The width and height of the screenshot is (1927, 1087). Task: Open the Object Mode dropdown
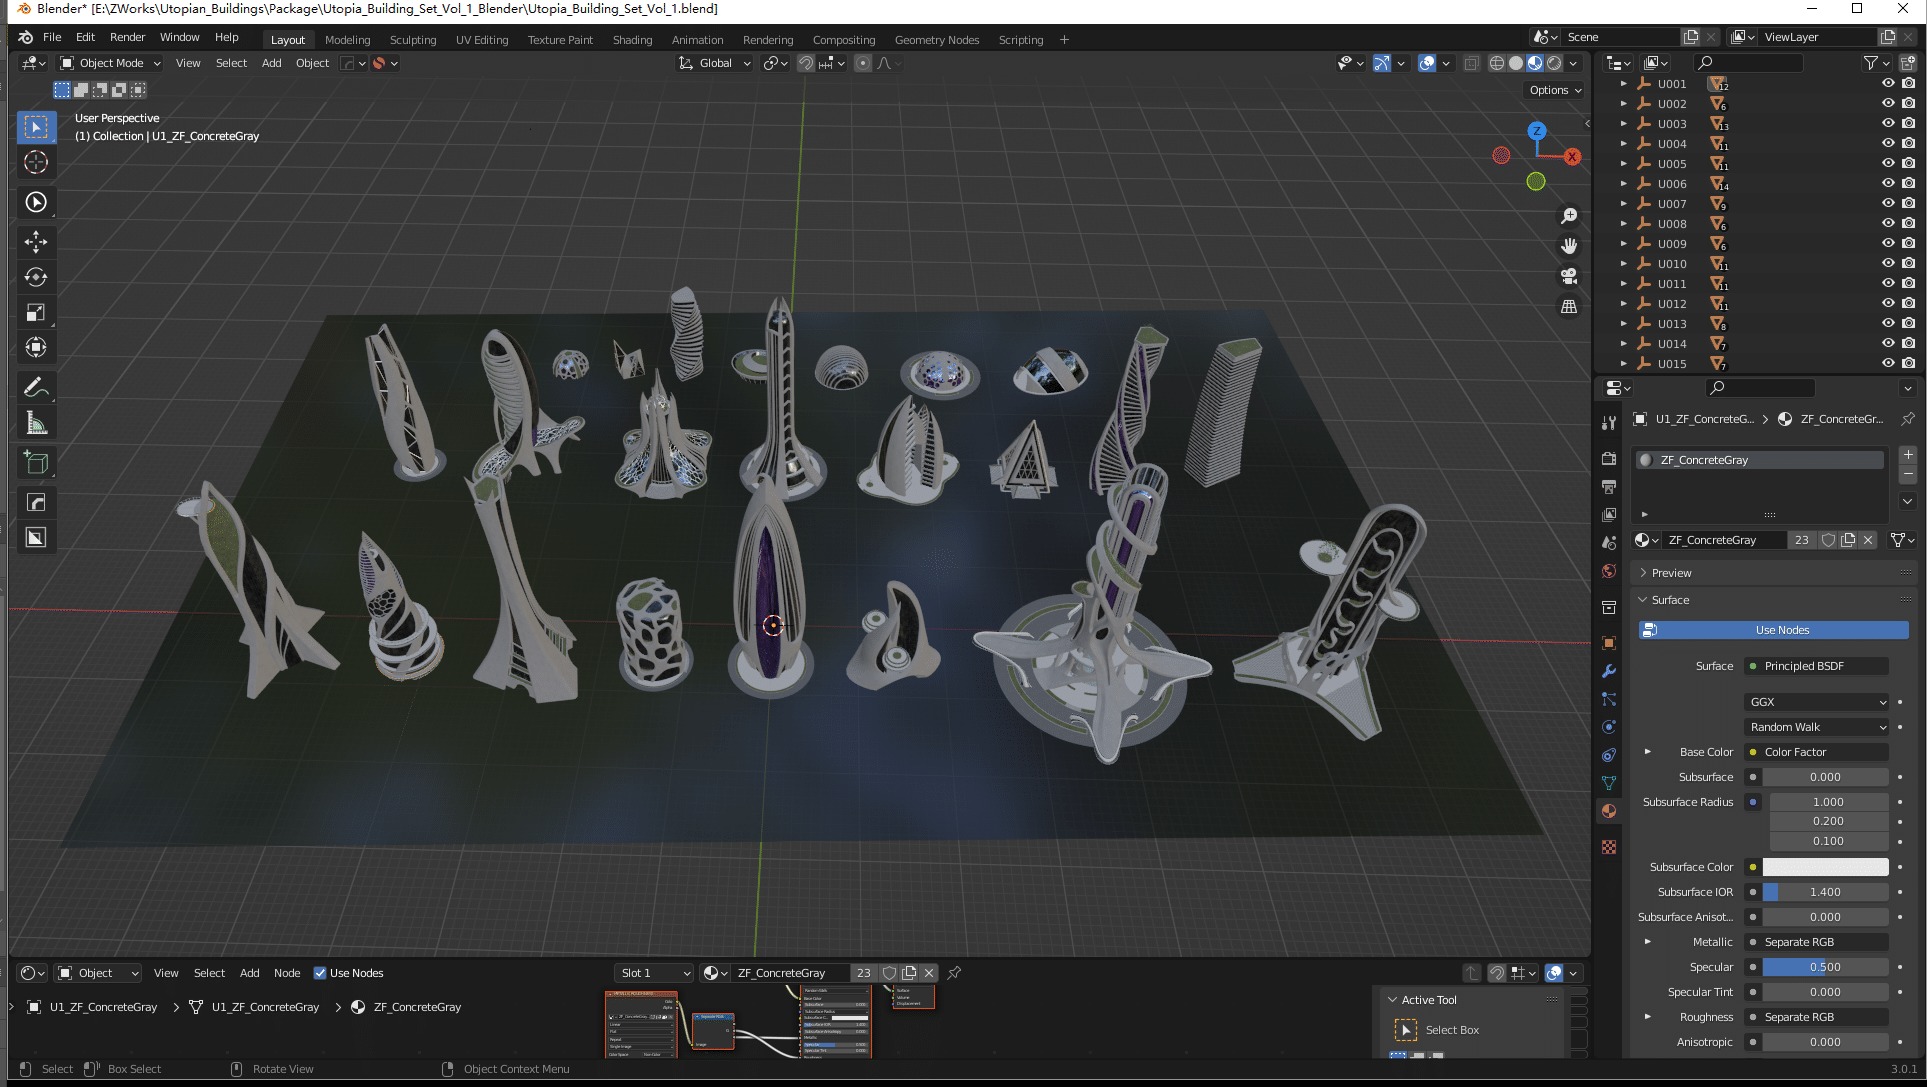tap(110, 63)
